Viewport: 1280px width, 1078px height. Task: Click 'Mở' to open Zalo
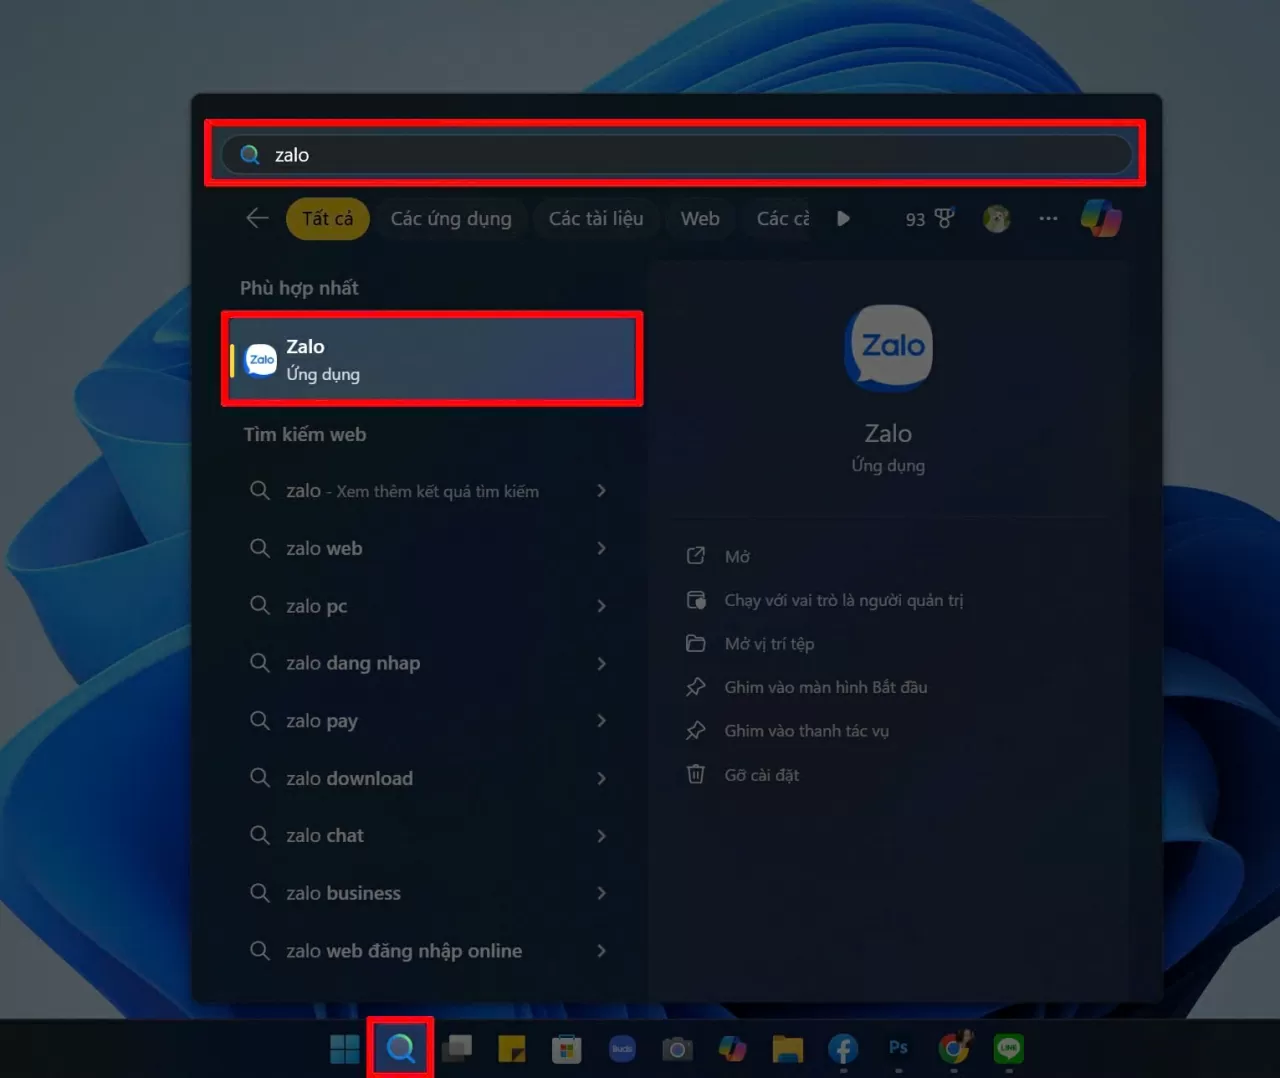739,556
